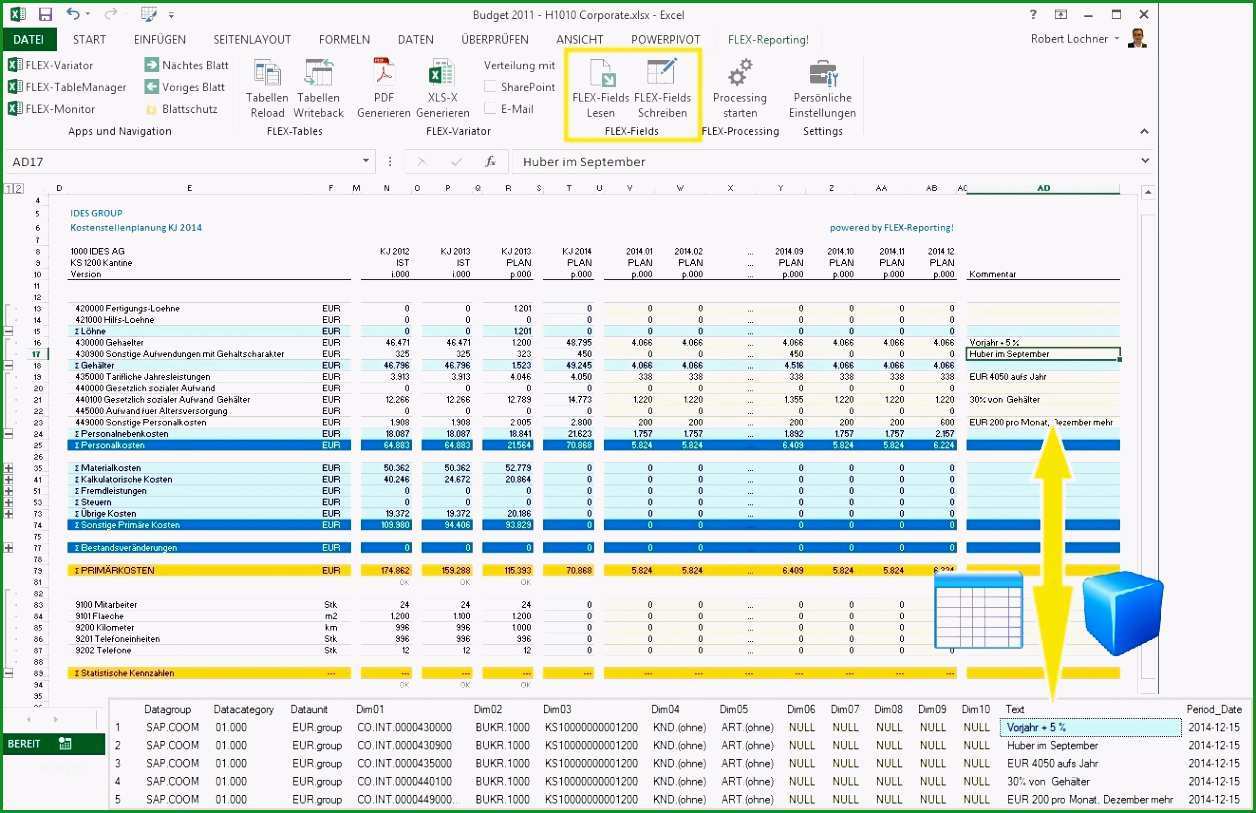Select the '9100 Mitarbeiter' row label
Image resolution: width=1256 pixels, height=813 pixels.
[x=106, y=605]
